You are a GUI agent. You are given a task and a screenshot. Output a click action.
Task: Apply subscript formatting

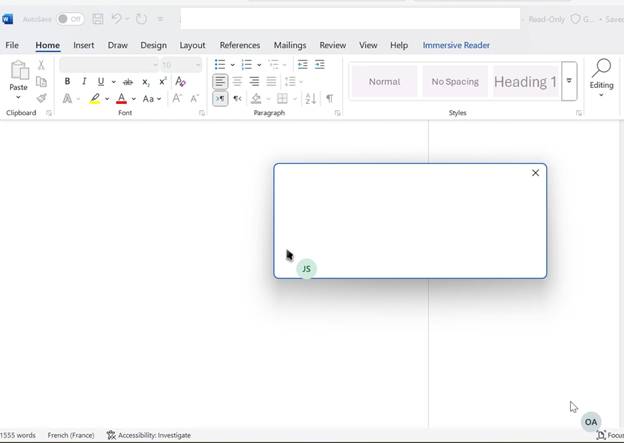point(146,82)
